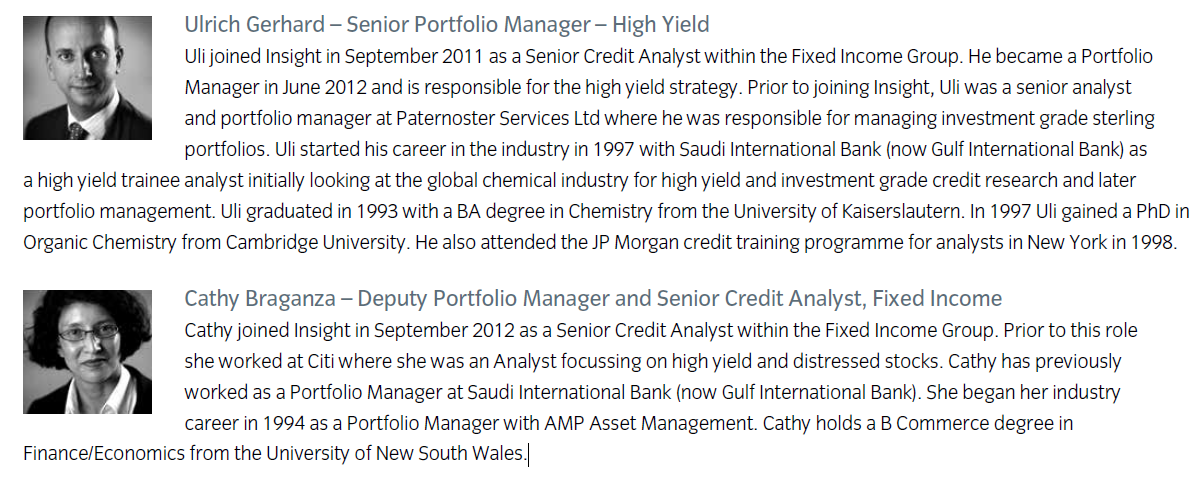Click the Cathy Braganza Deputy Portfolio Manager heading

[x=593, y=299]
